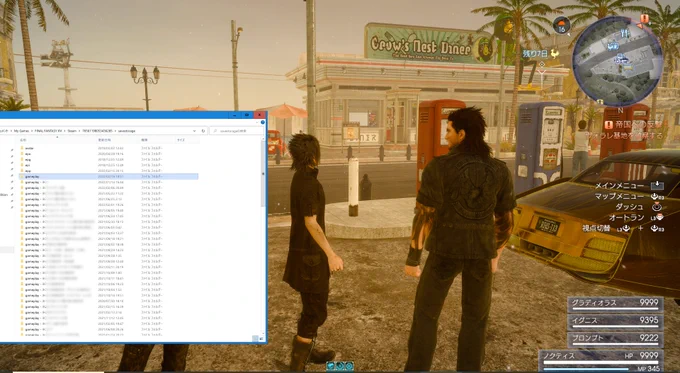Select the highlighted gameplay folder row
Screen dimensions: 680x373
(108, 177)
